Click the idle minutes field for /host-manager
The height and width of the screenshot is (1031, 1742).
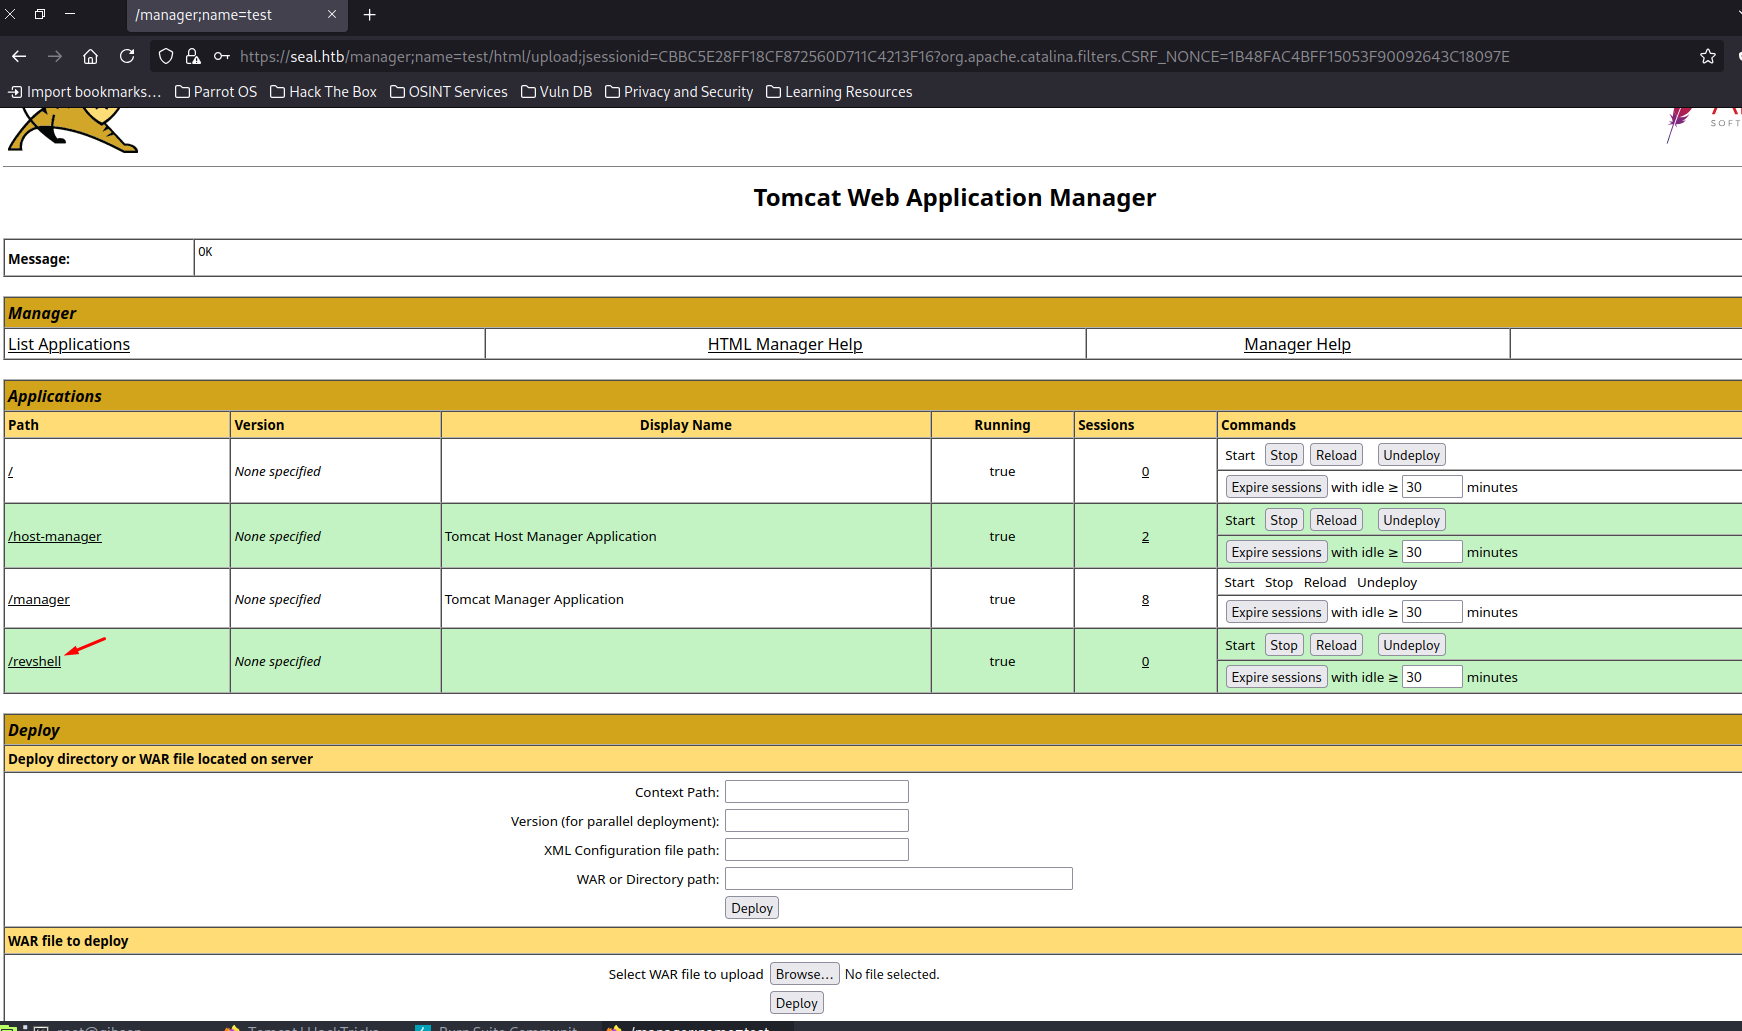[1432, 552]
